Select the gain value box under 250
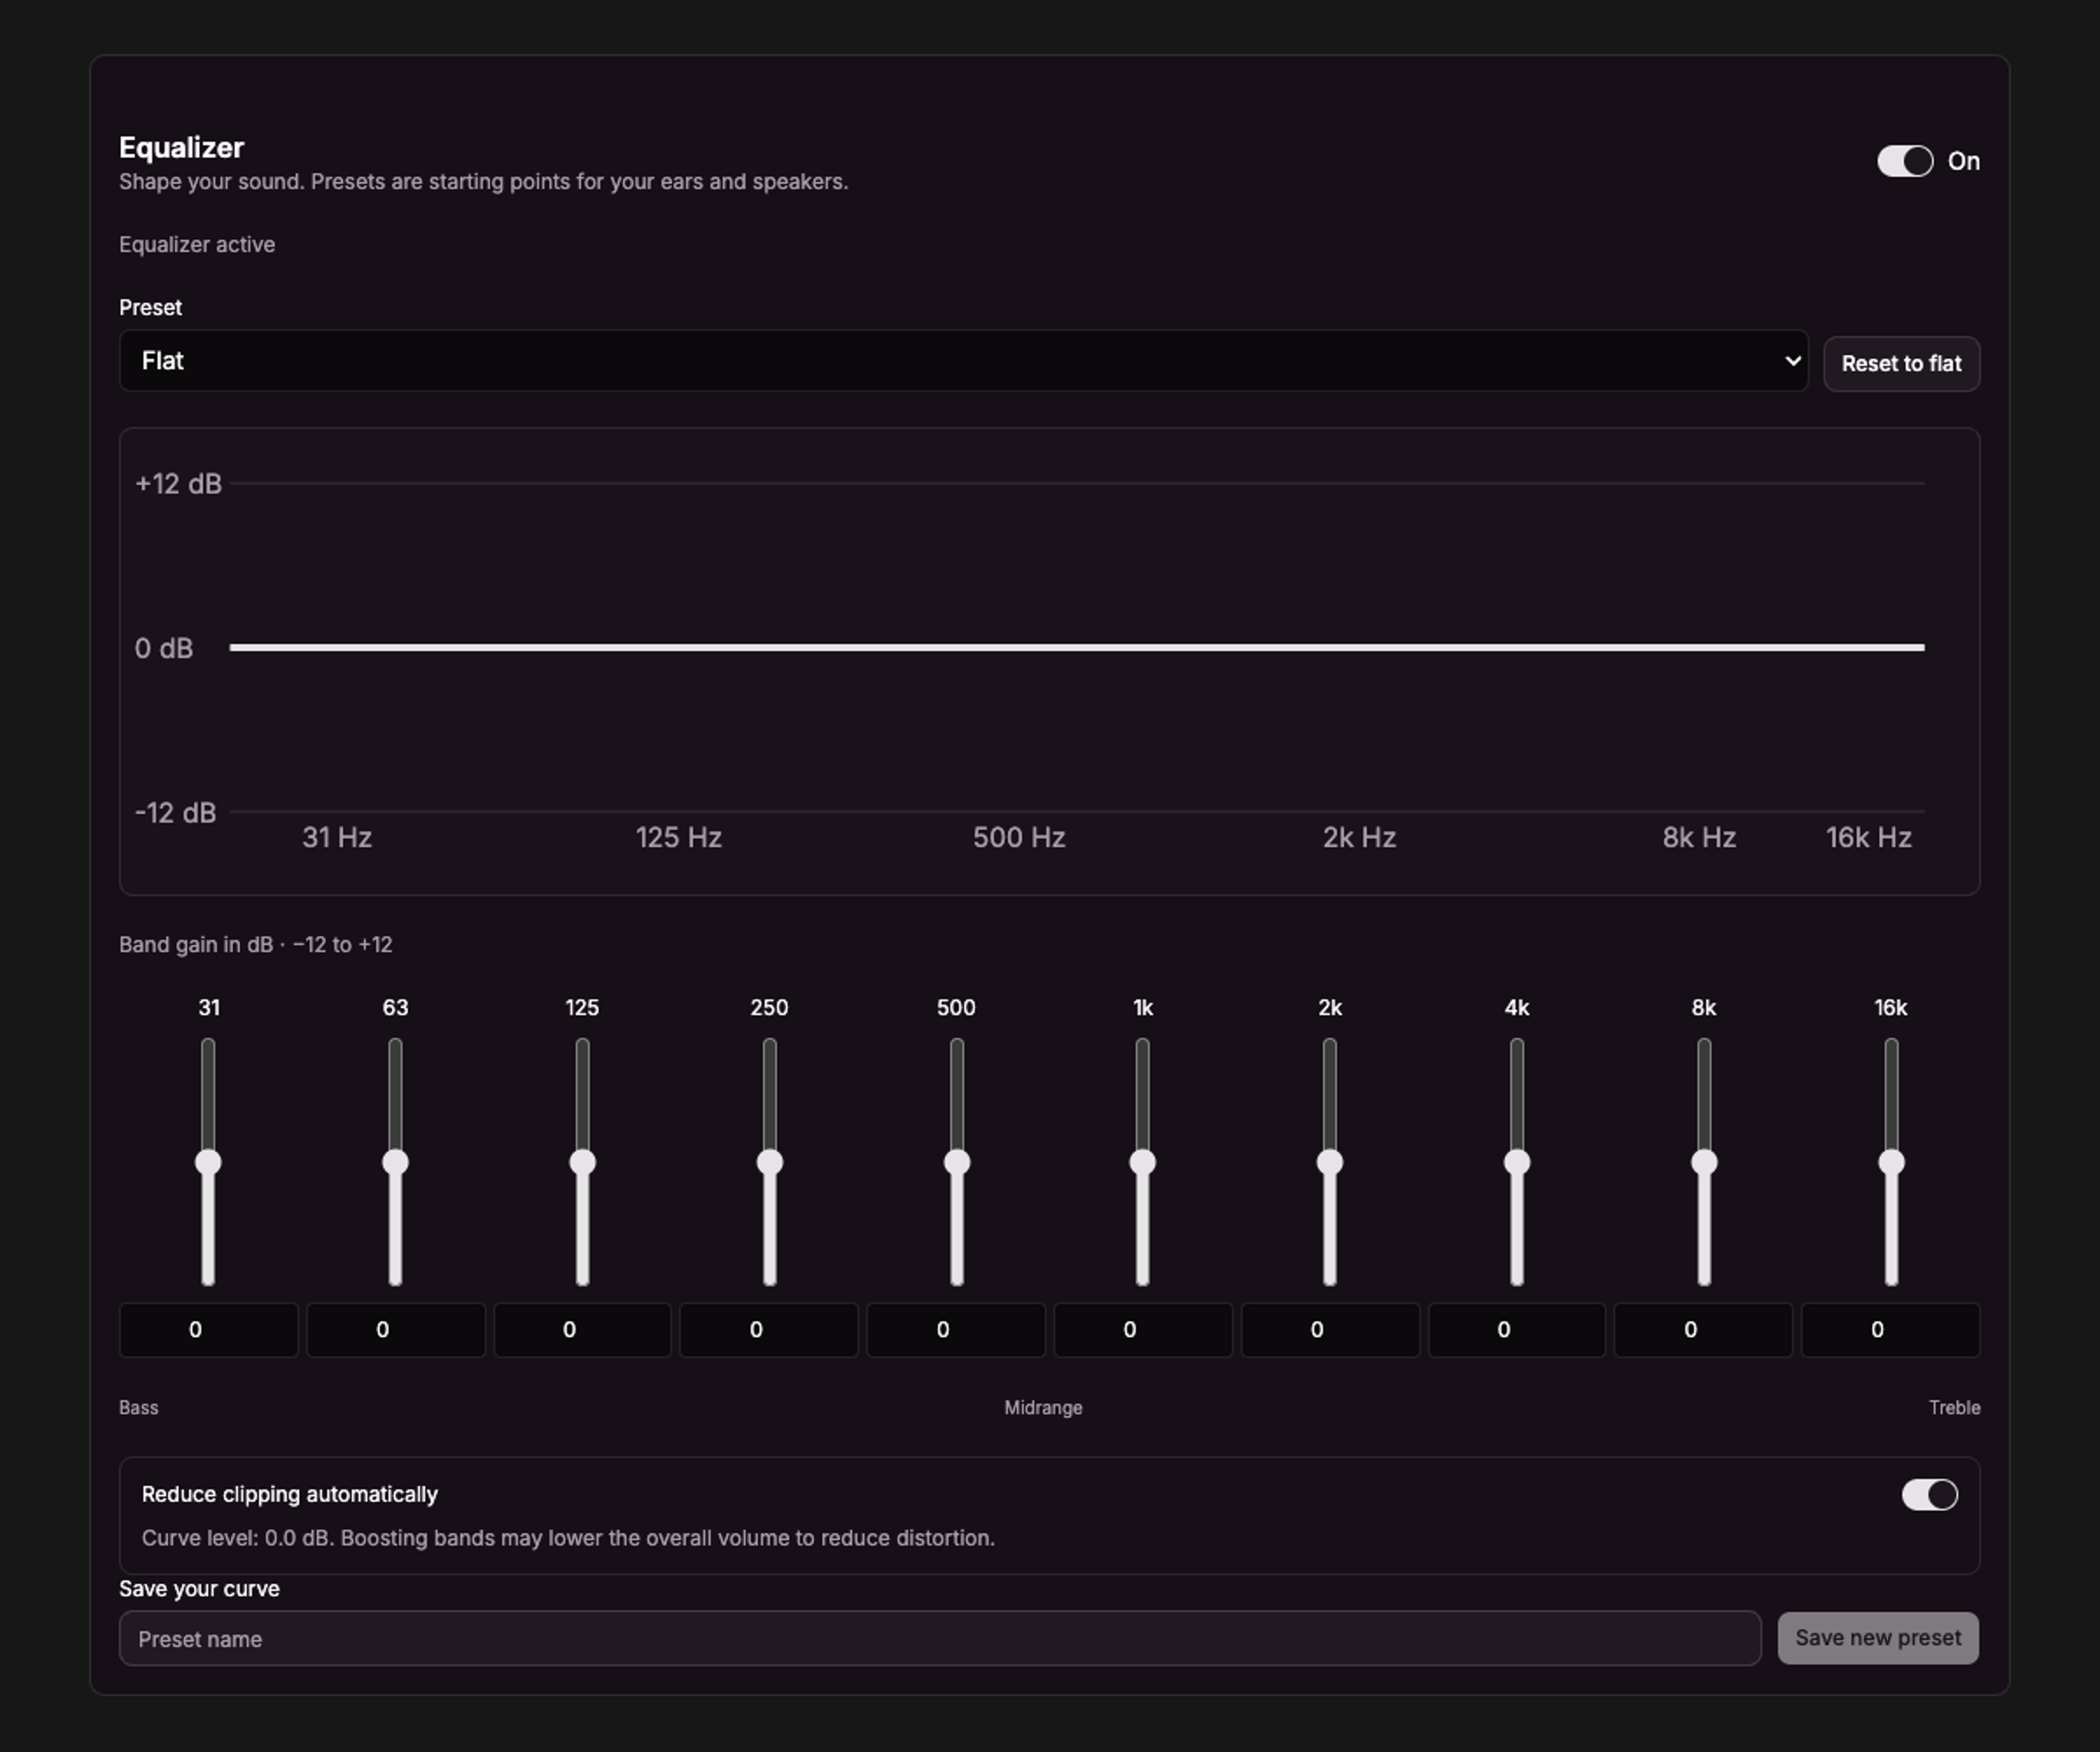 (769, 1330)
